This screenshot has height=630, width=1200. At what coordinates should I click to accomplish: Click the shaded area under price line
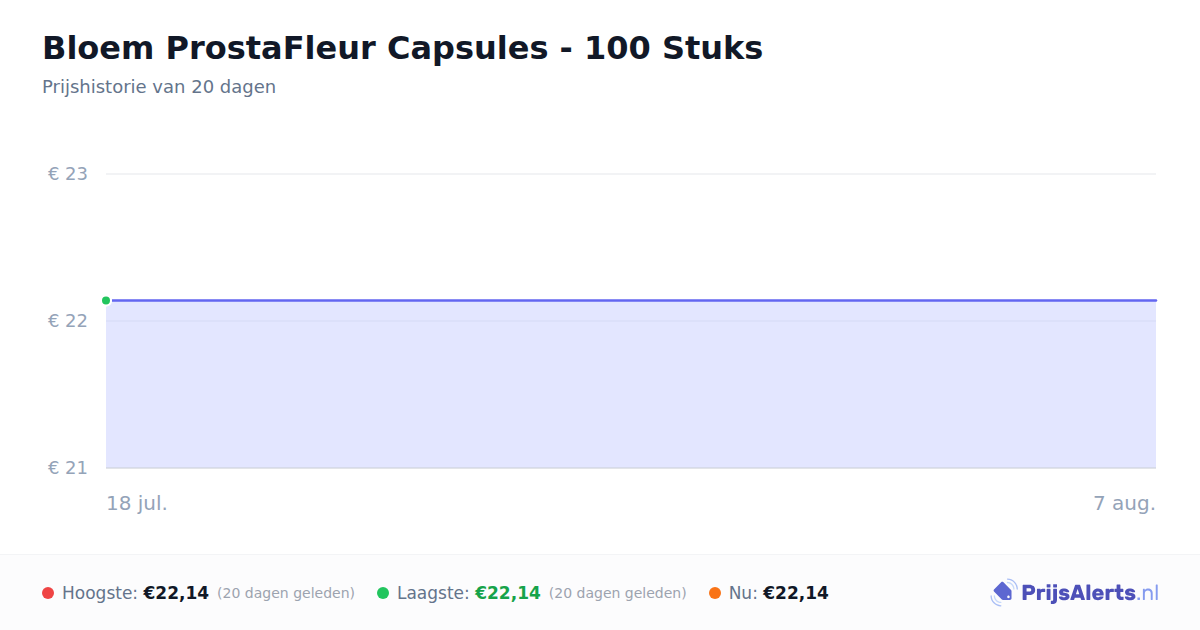click(631, 385)
